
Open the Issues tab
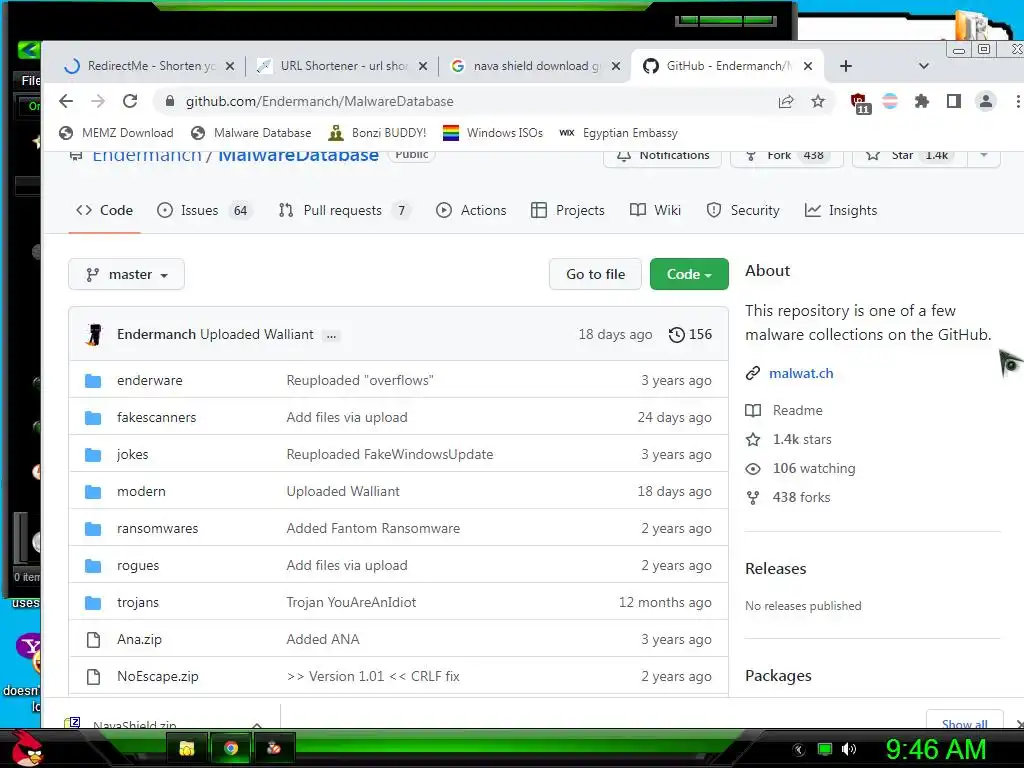point(203,210)
